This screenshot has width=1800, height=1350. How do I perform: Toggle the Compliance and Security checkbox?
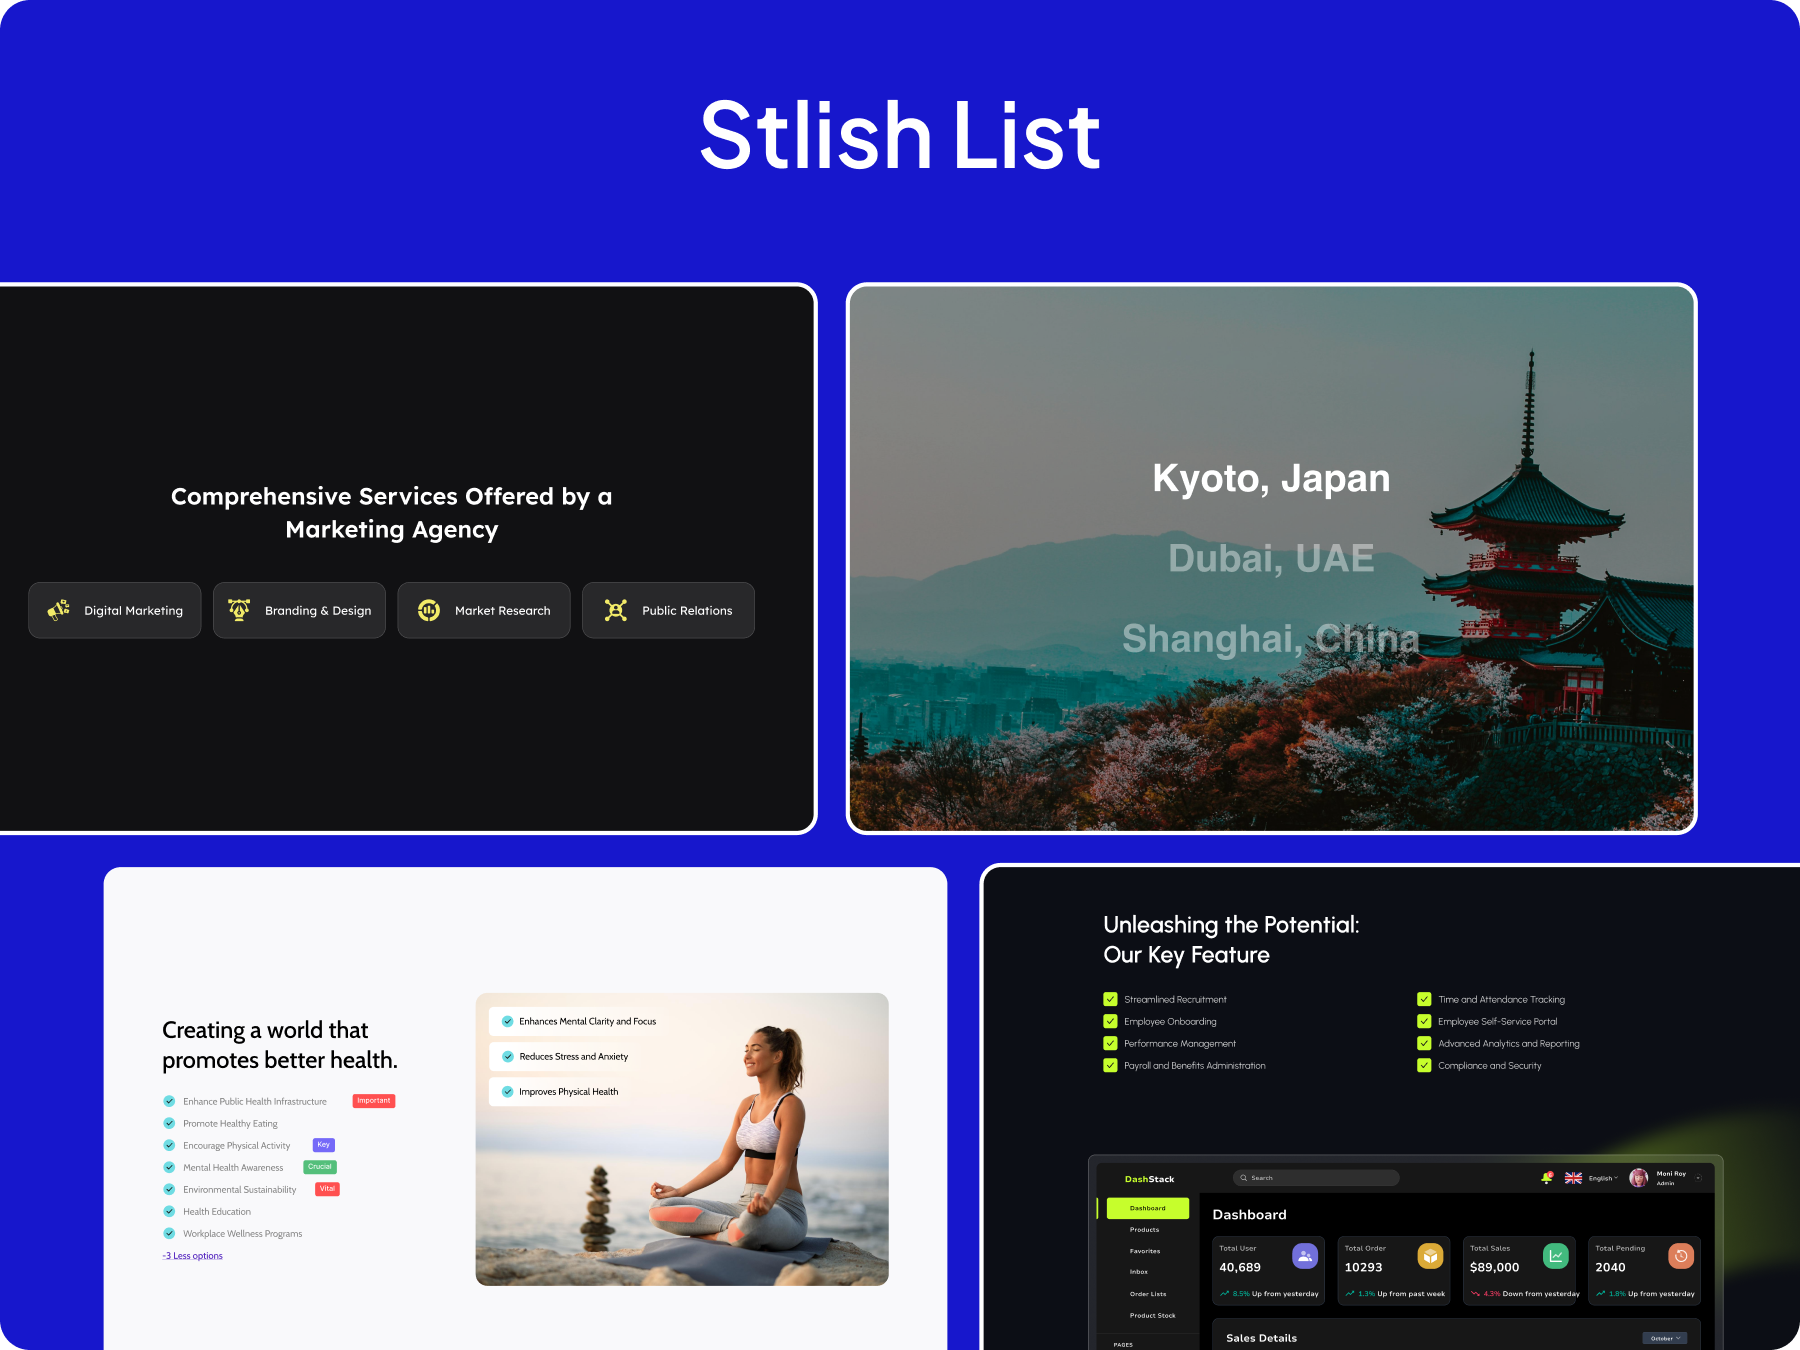pos(1424,1065)
